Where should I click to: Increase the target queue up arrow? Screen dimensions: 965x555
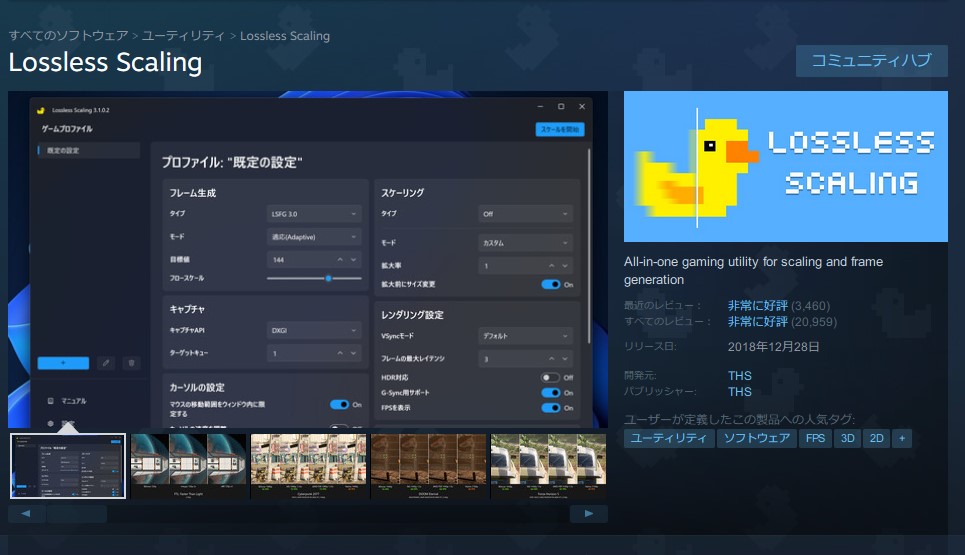(x=340, y=353)
